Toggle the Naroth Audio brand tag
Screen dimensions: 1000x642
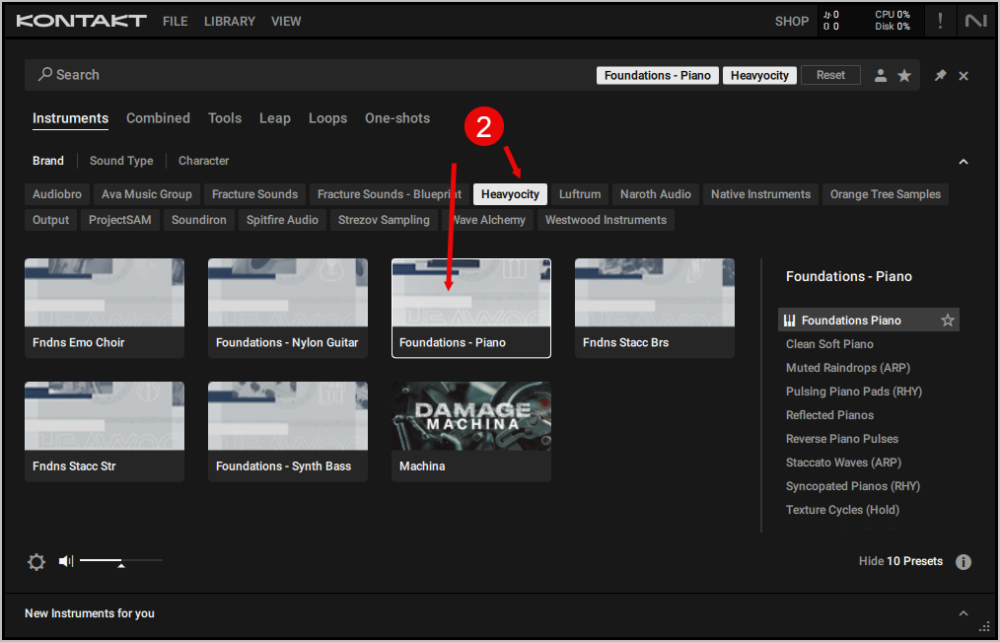pos(656,194)
